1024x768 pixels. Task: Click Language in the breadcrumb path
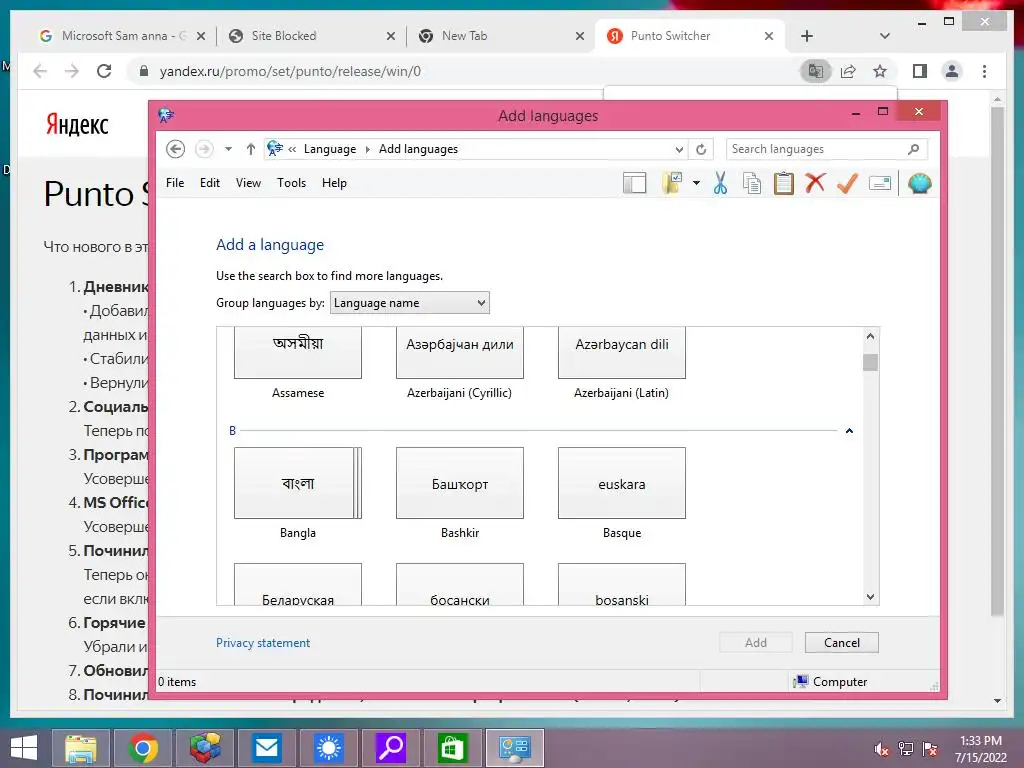330,149
